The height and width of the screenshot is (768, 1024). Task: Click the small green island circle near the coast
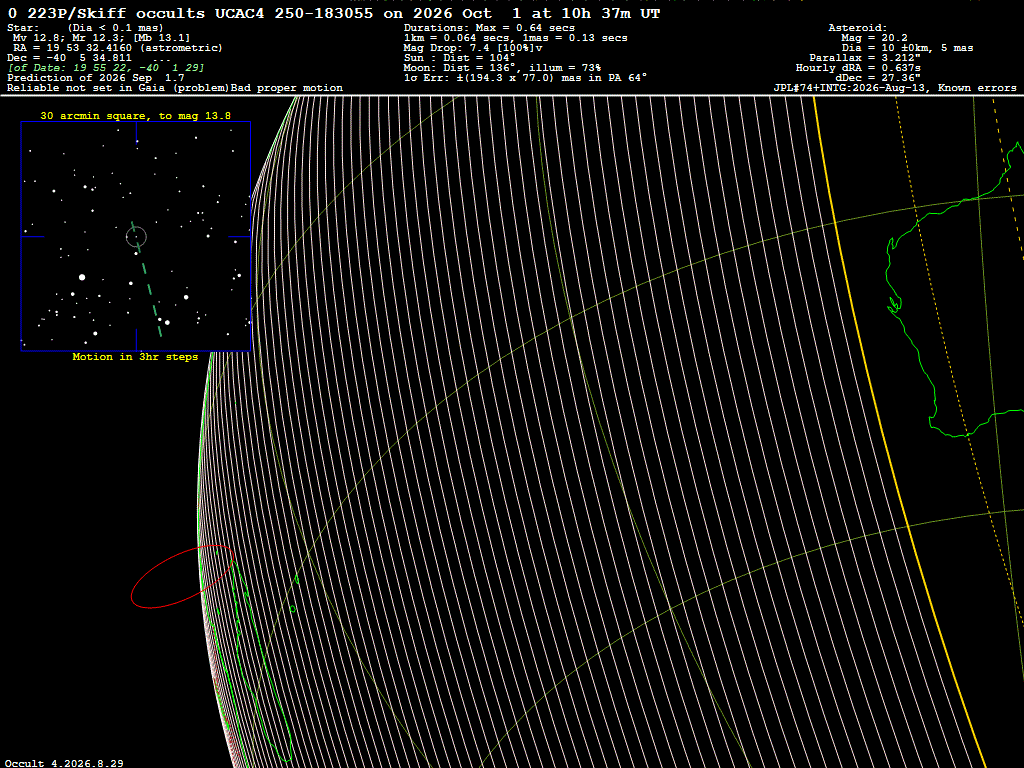pyautogui.click(x=293, y=609)
